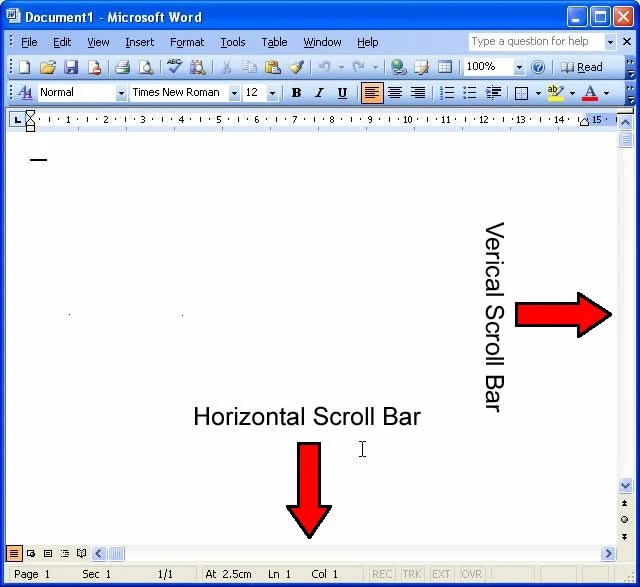This screenshot has height=587, width=640.
Task: Apply red font color
Action: pos(590,93)
